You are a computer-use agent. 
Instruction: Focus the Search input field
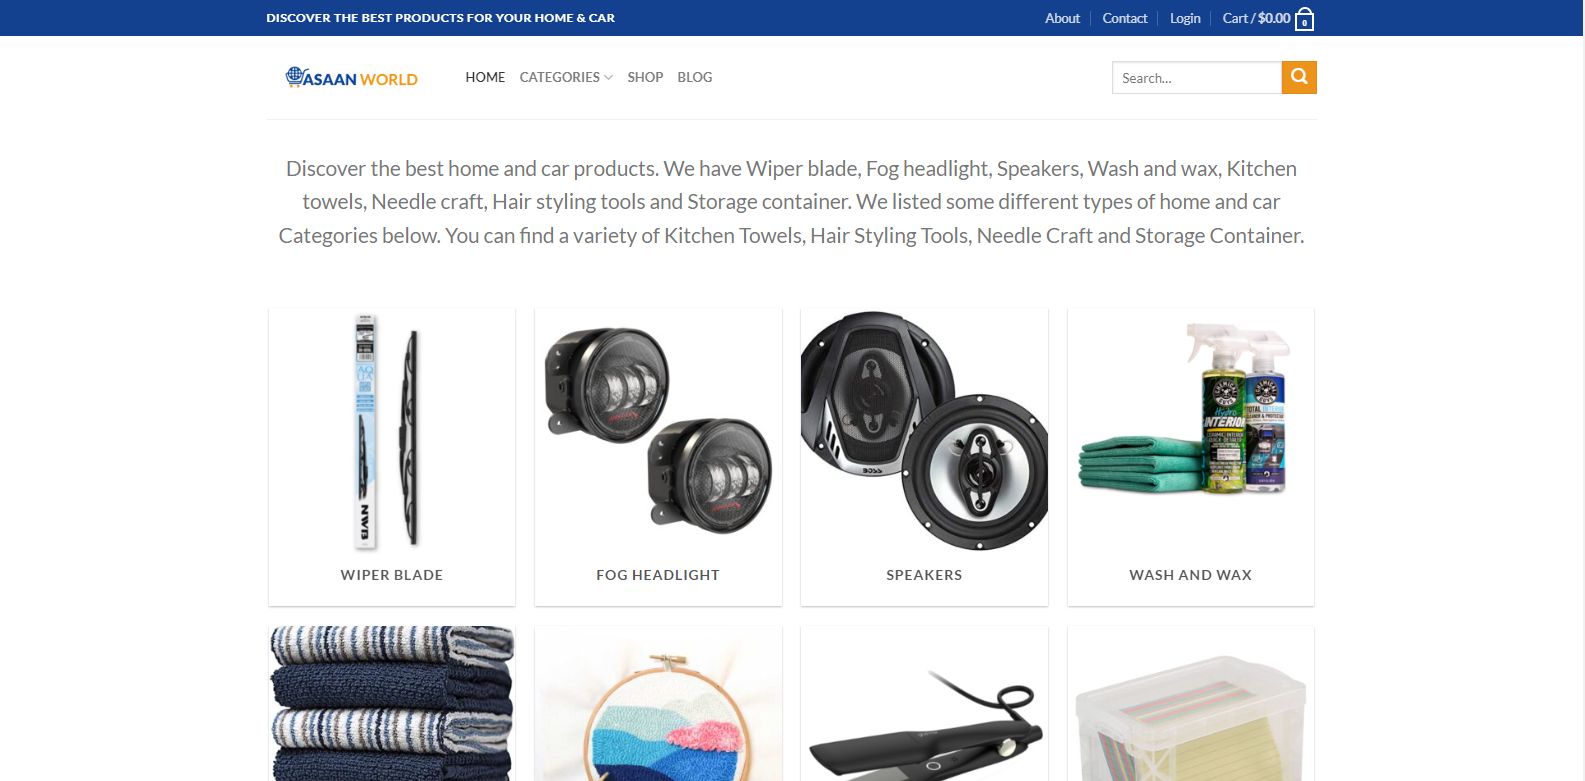point(1197,77)
